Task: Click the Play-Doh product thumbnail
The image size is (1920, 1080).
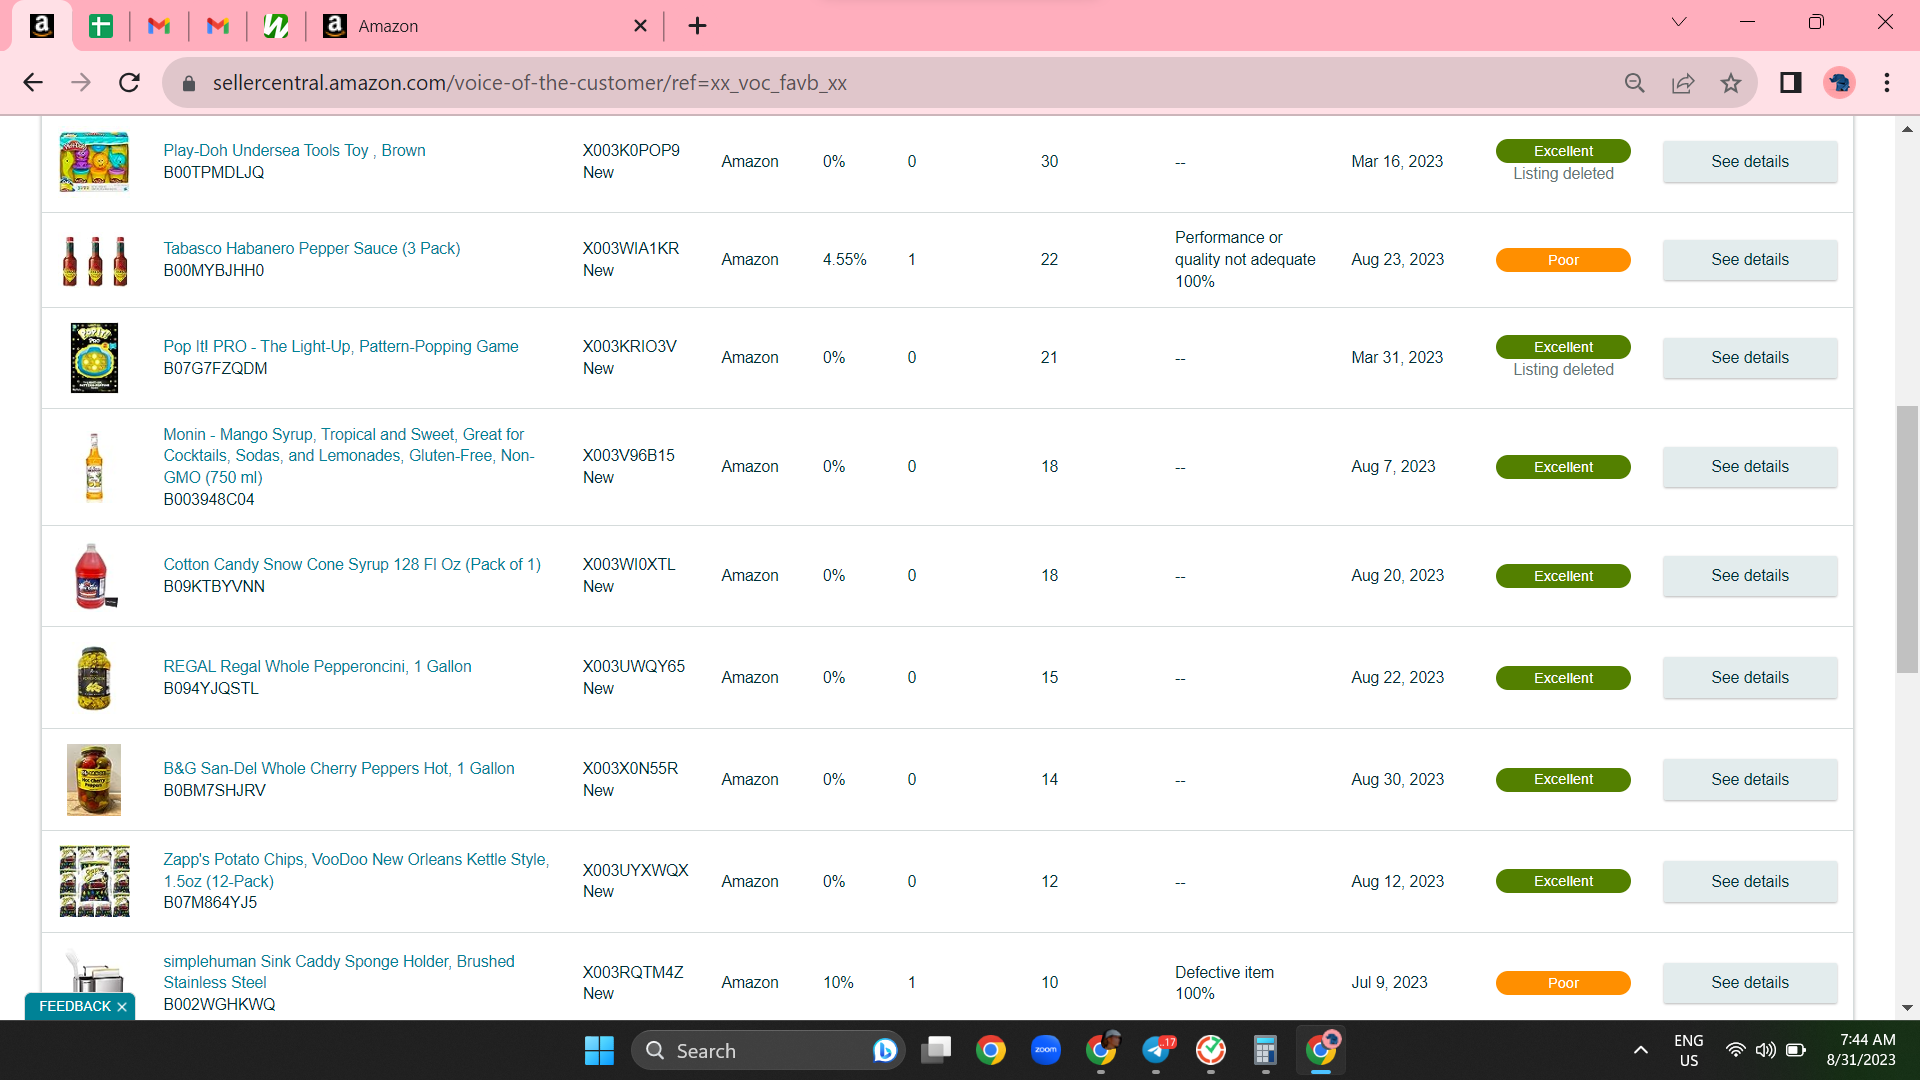Action: click(94, 161)
